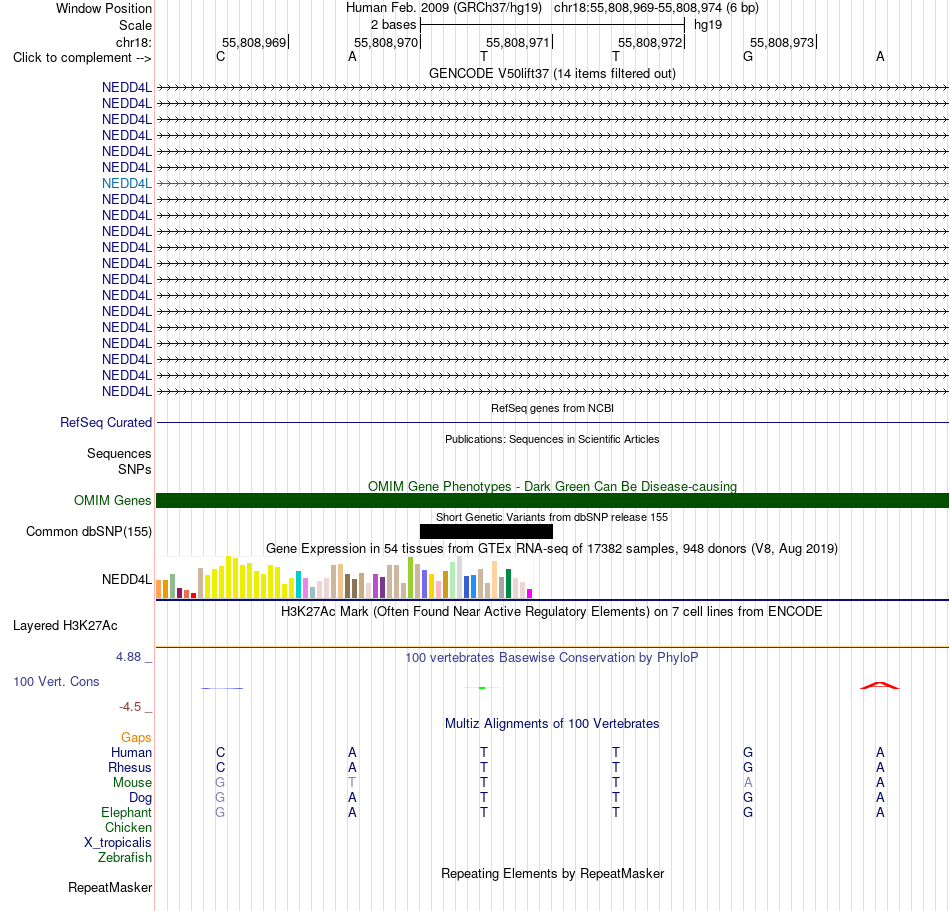Click the NEDD4L label beside the GTEx bar chart
This screenshot has height=911, width=950.
(x=127, y=579)
